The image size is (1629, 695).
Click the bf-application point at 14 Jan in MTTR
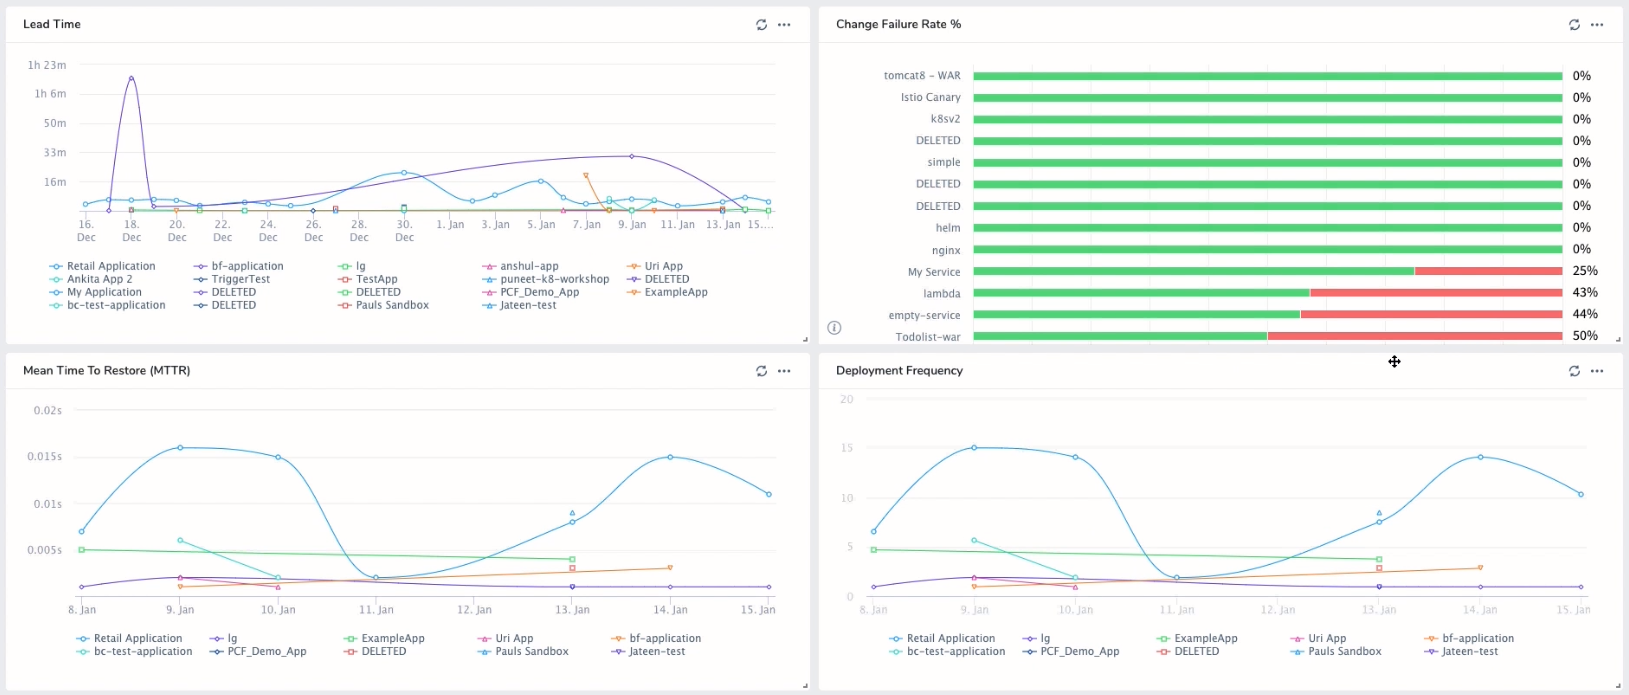coord(670,568)
